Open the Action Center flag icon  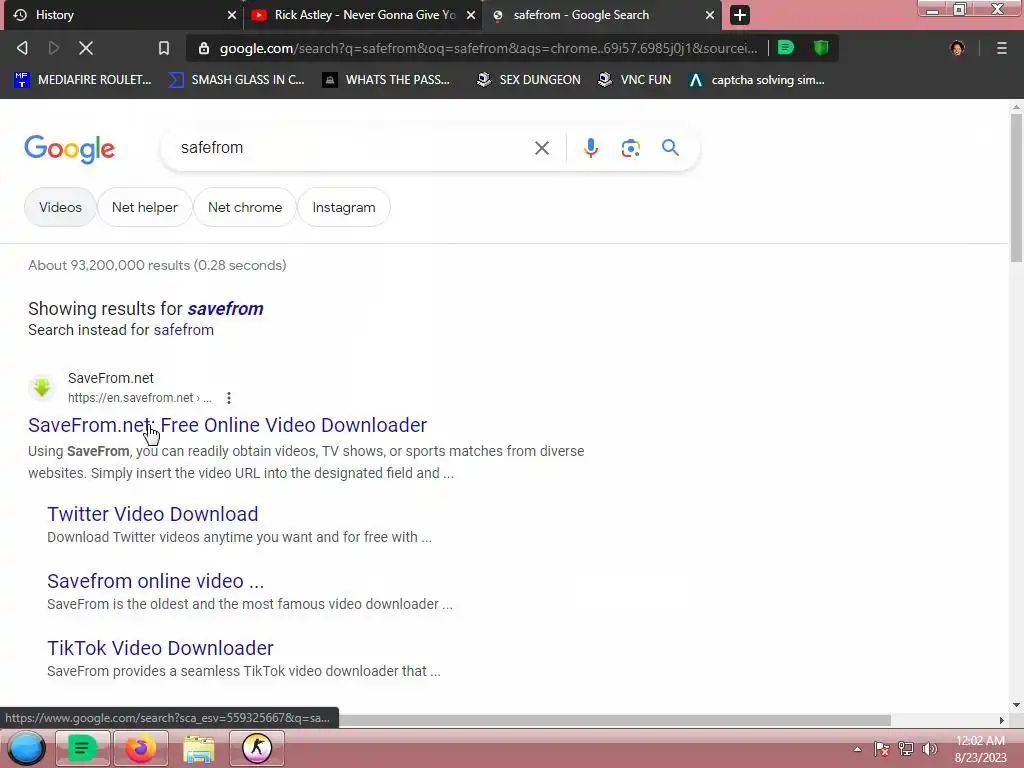pos(882,749)
